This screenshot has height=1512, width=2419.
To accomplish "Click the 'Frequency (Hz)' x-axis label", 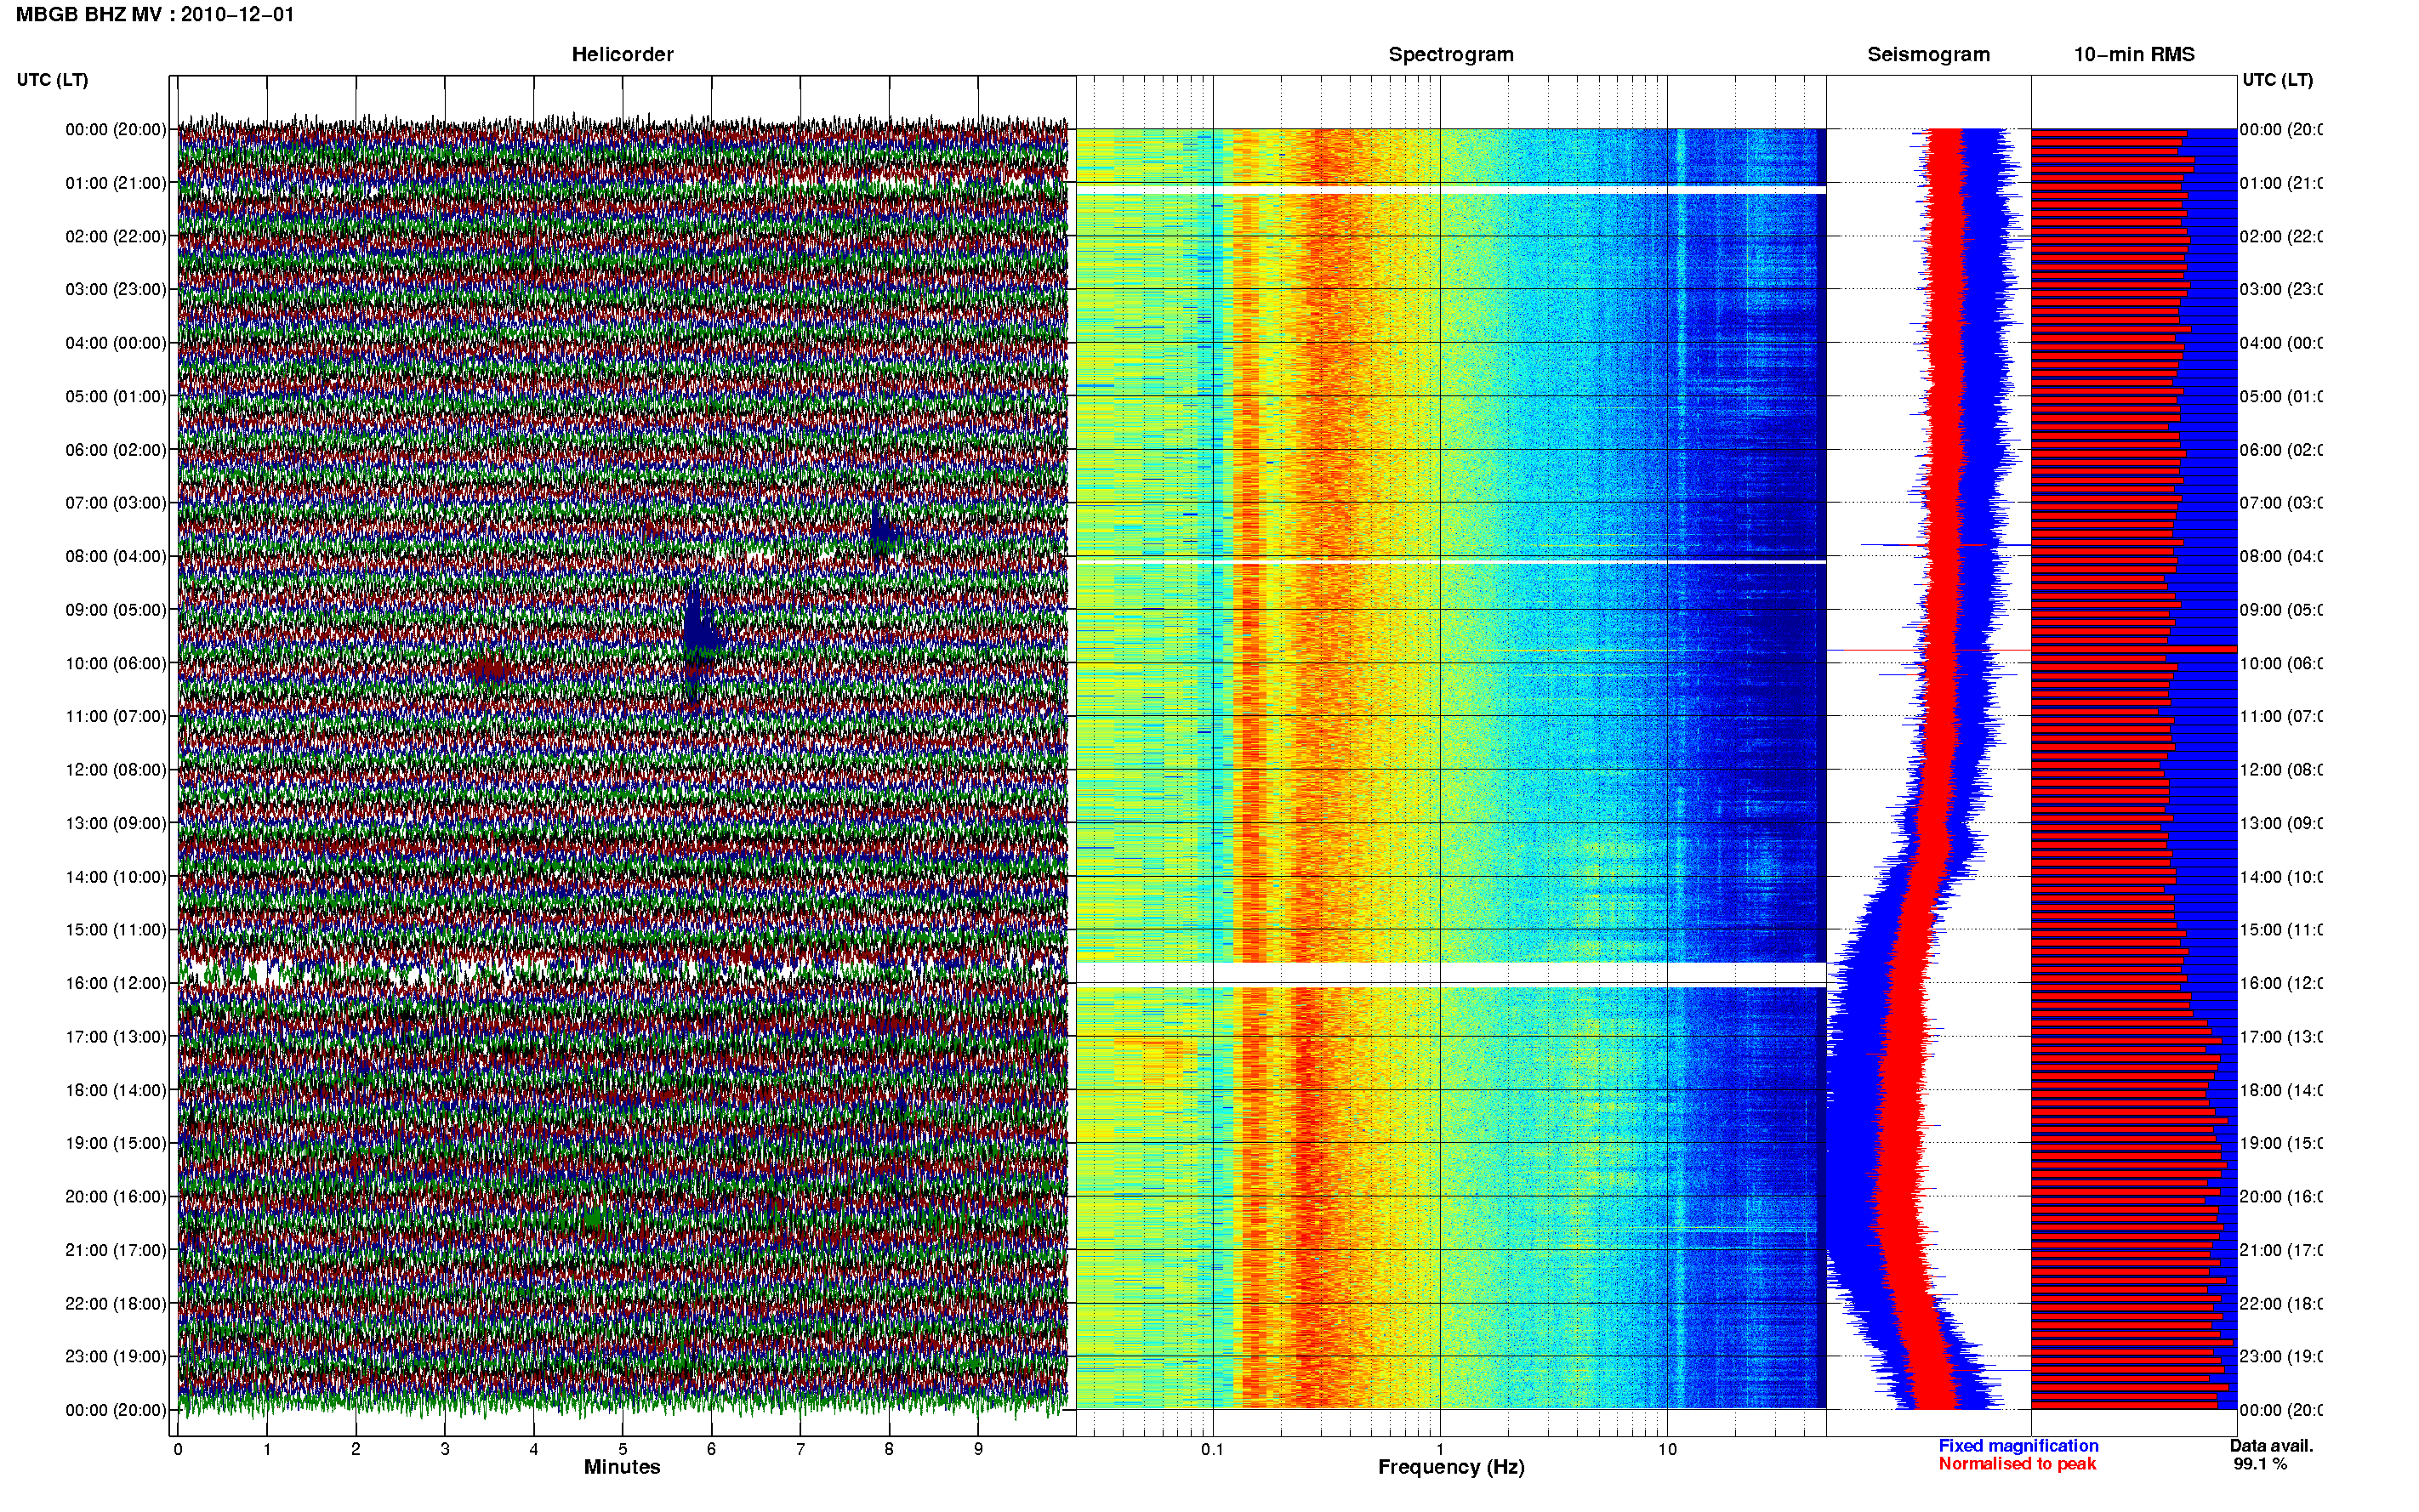I will coord(1451,1468).
